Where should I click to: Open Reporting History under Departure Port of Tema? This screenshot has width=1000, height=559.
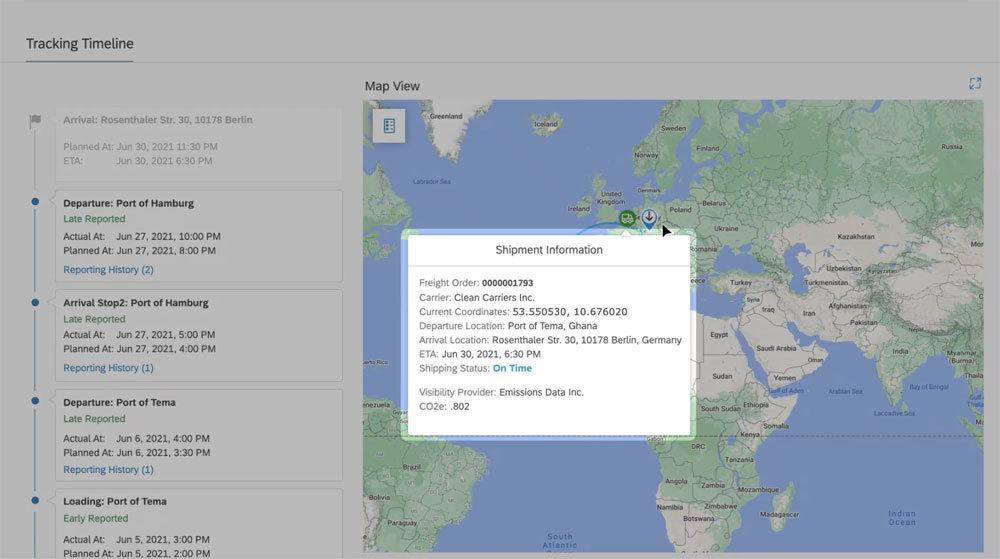click(108, 470)
